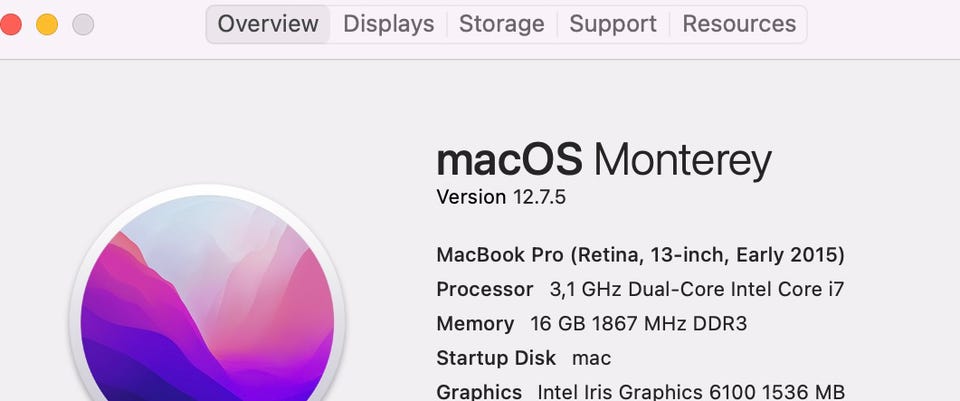Screen dimensions: 960x401
Task: Click the Intel Iris Graphics 6100 value
Action: (x=691, y=392)
